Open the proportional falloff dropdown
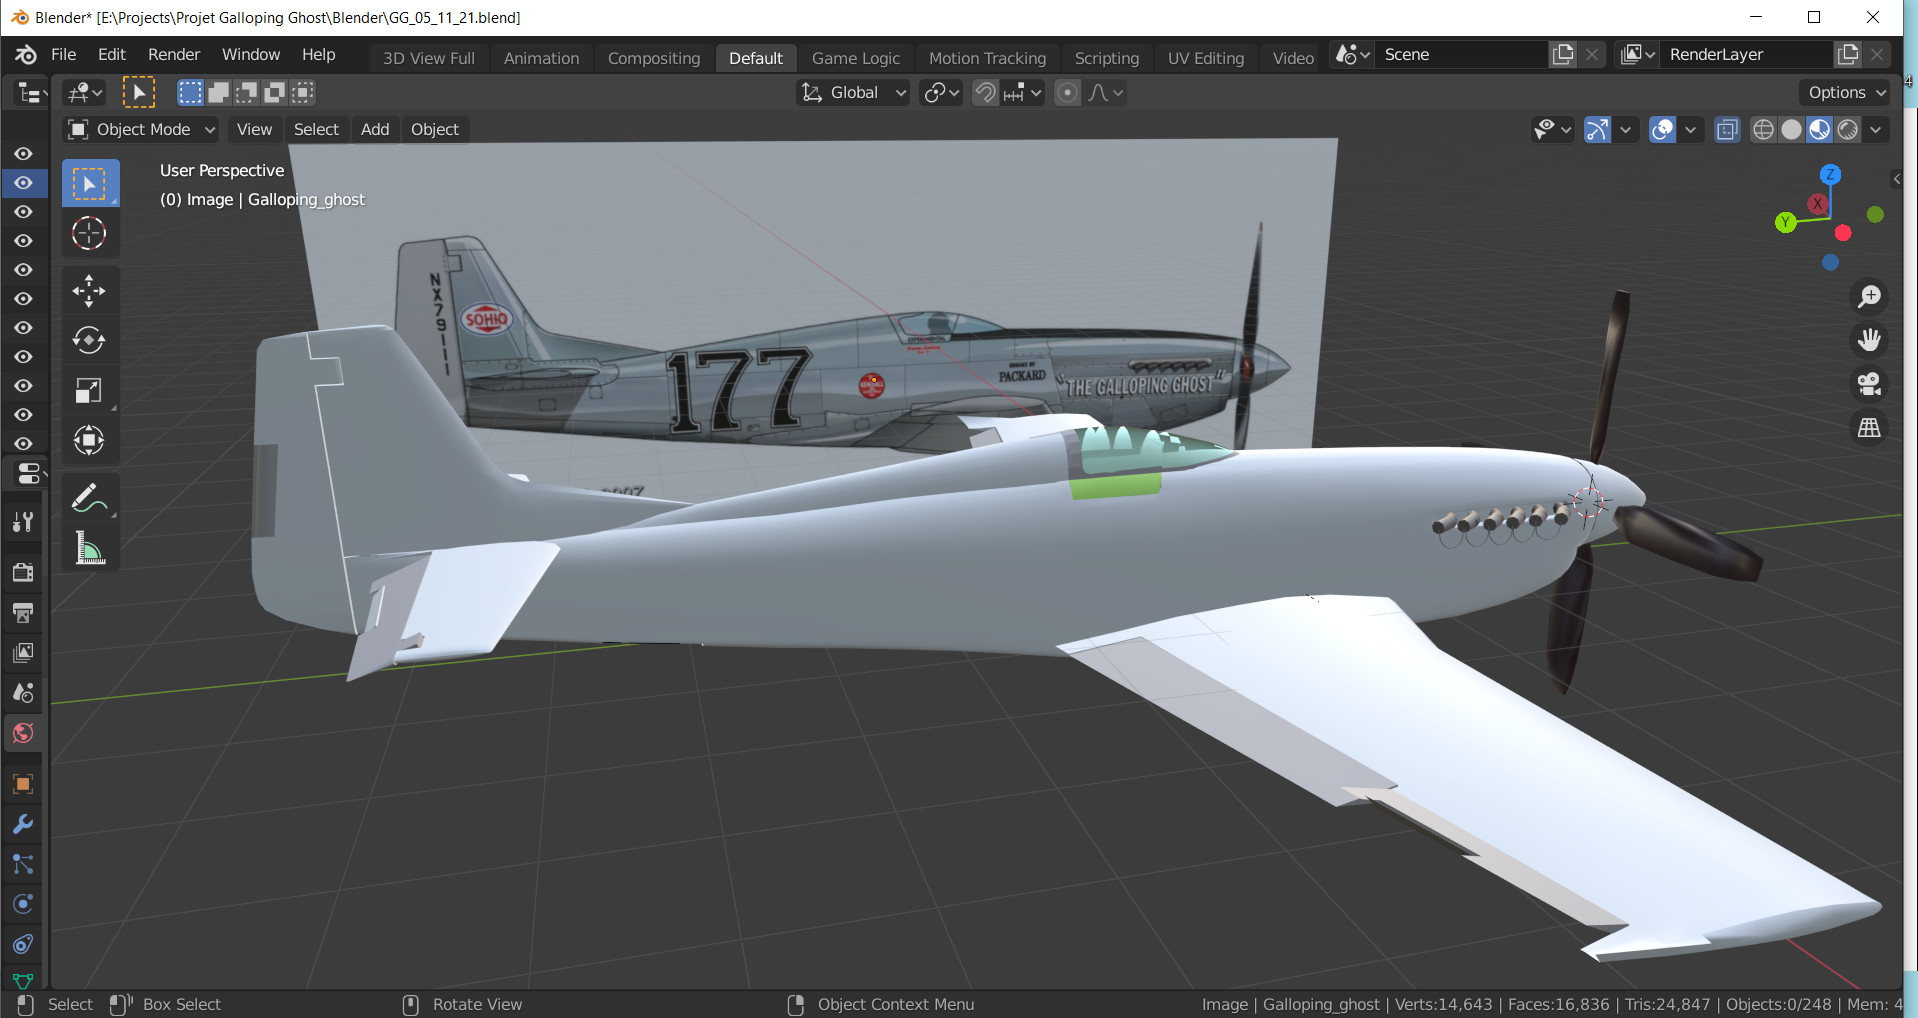The height and width of the screenshot is (1018, 1918). pyautogui.click(x=1106, y=93)
